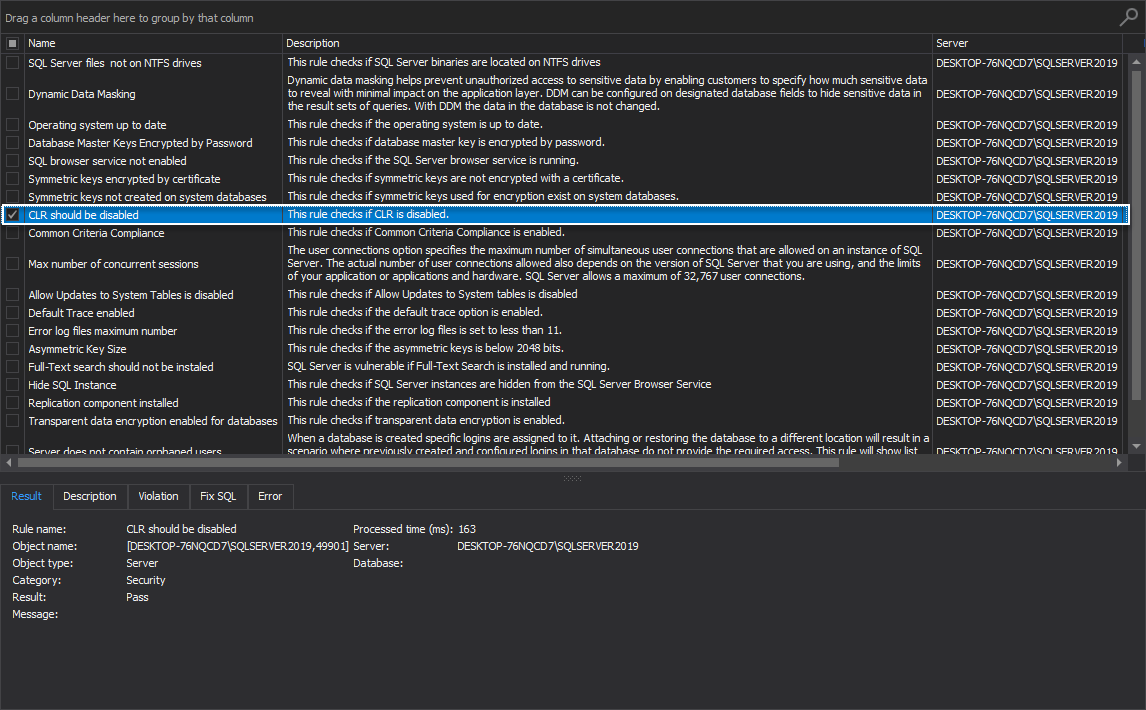Click the Result value 'Pass'
1146x710 pixels.
[137, 597]
